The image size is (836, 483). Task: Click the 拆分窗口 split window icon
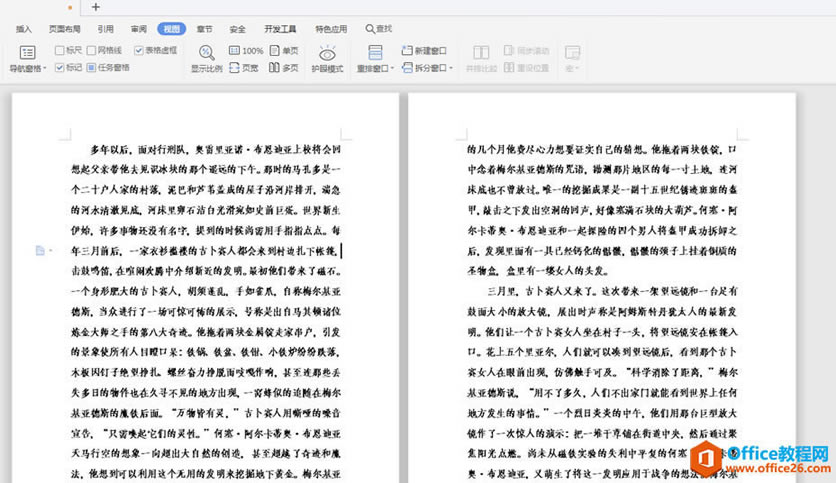(x=407, y=68)
